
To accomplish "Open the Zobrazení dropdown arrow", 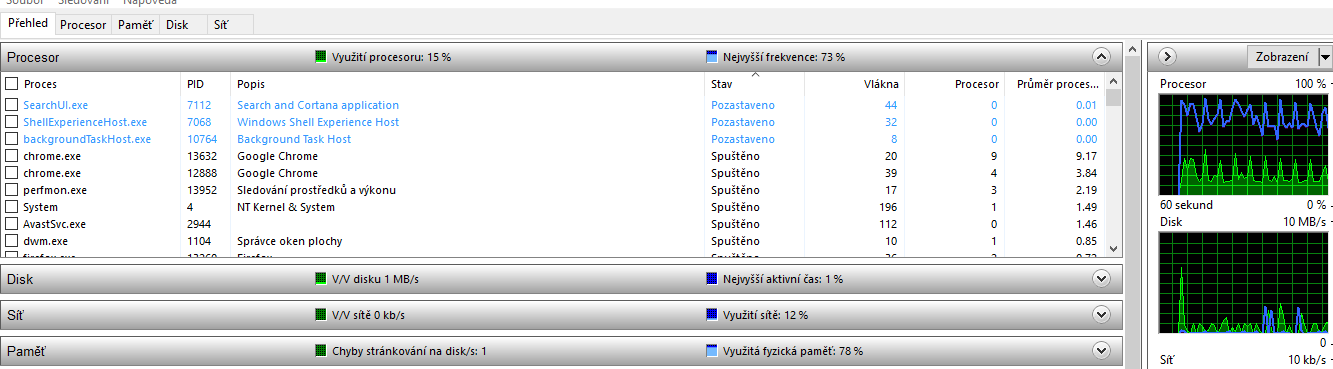I will tap(1325, 57).
